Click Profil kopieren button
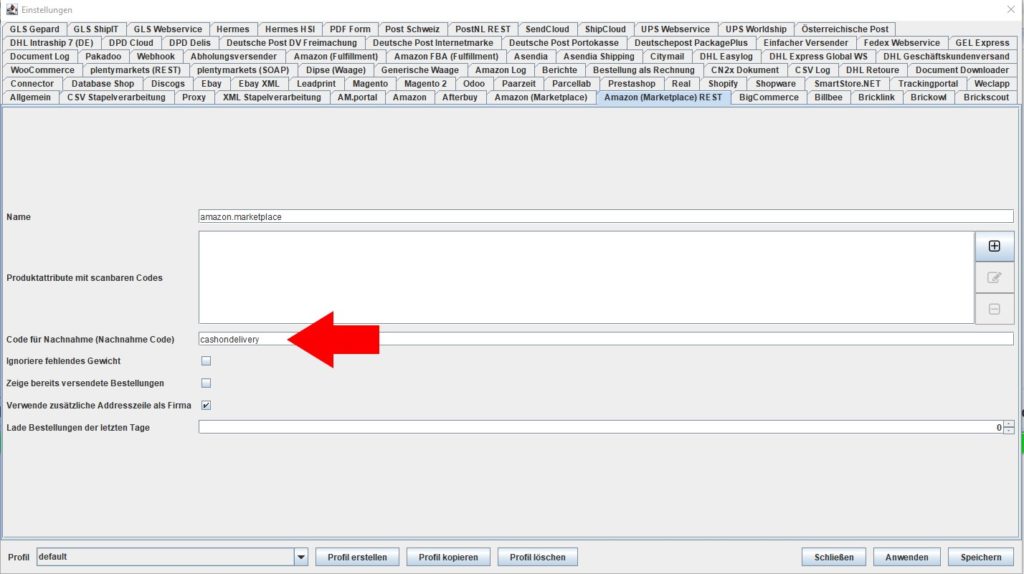Image resolution: width=1024 pixels, height=574 pixels. tap(448, 557)
